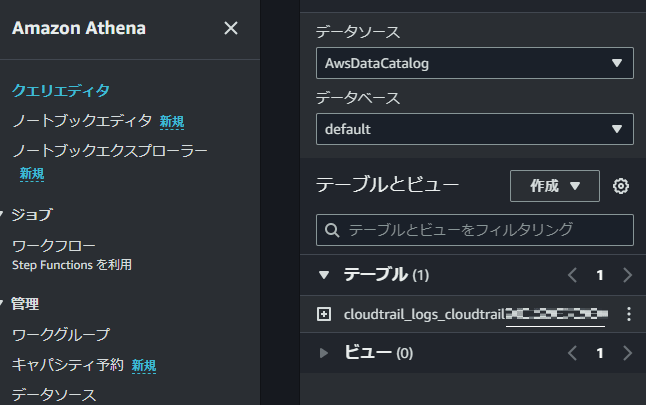
Task: Select page 1 in ビュー pagination
Action: 600,353
